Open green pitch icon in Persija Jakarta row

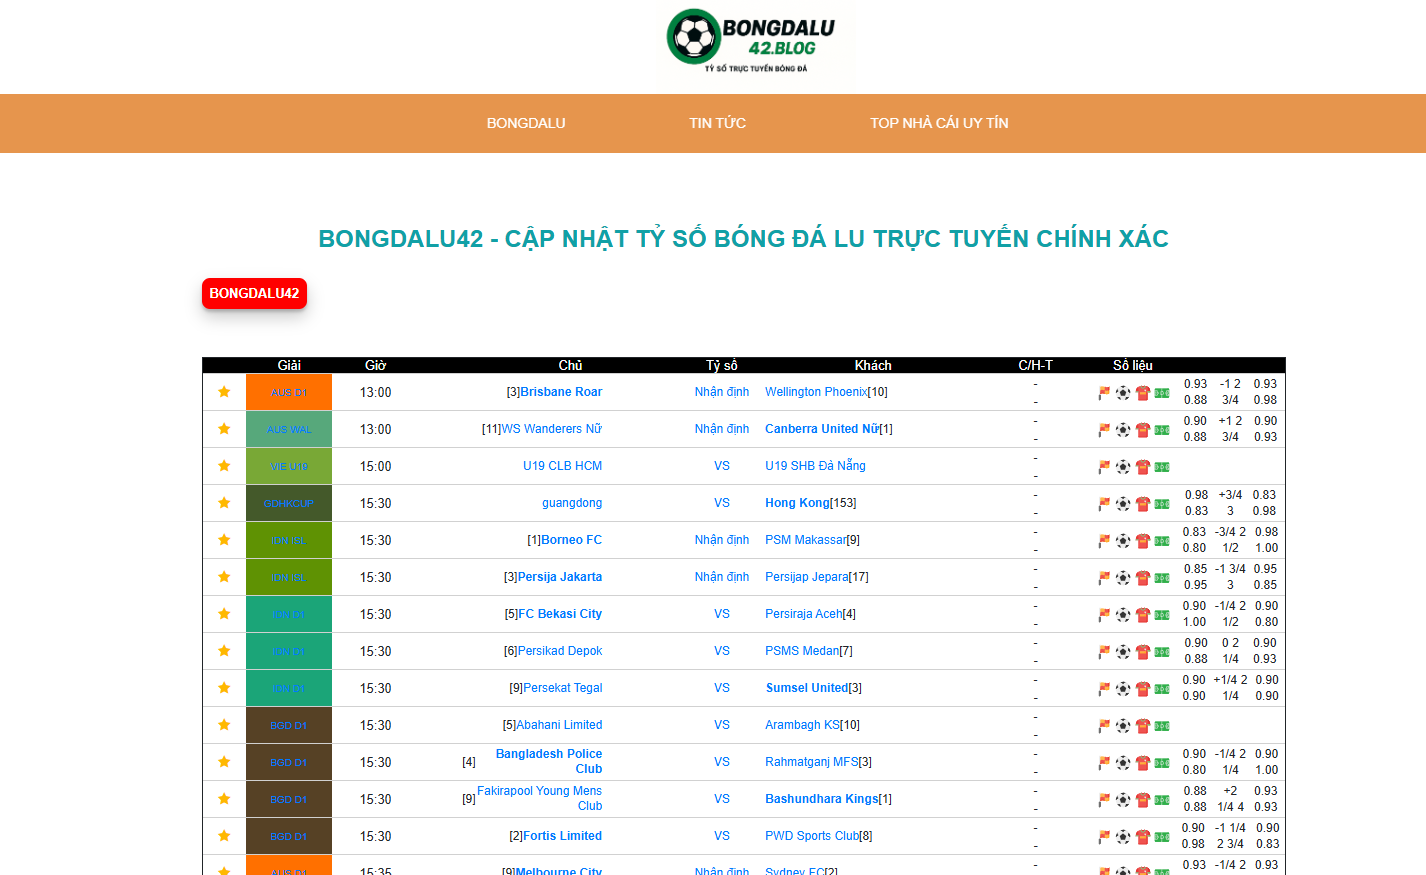click(x=1162, y=578)
